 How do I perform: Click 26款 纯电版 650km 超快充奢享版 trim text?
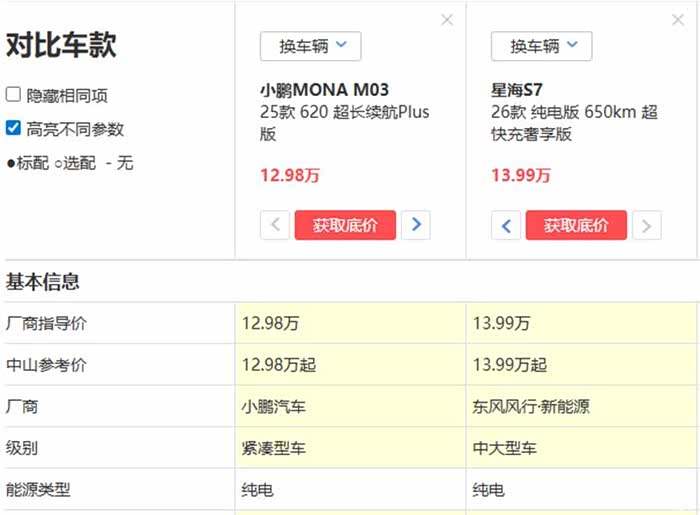coord(574,123)
